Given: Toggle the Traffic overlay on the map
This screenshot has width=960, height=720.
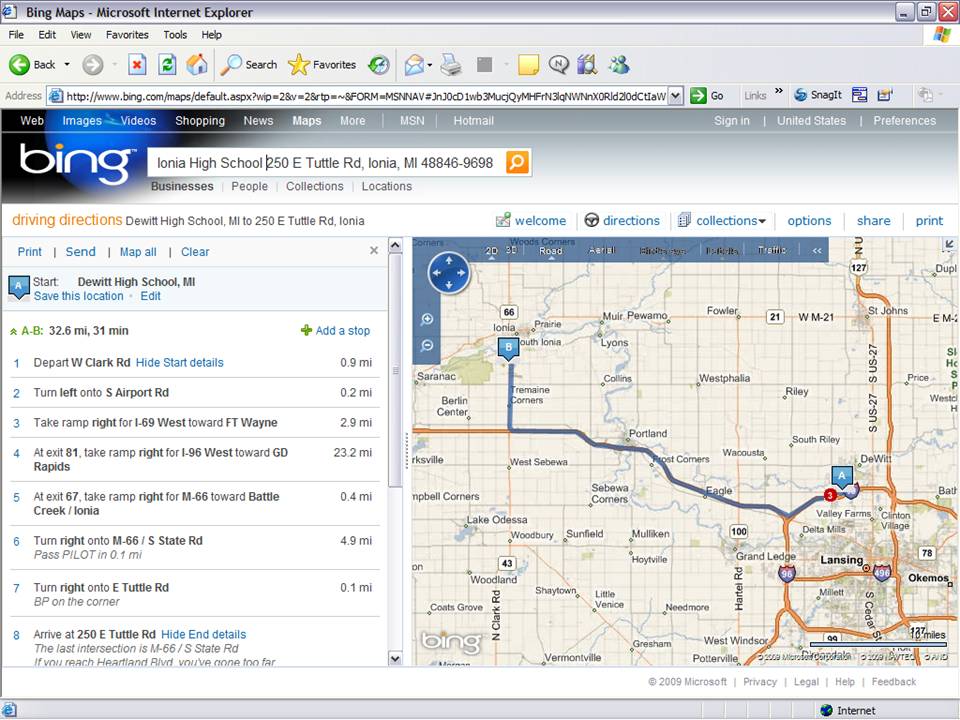Looking at the screenshot, I should (x=771, y=250).
